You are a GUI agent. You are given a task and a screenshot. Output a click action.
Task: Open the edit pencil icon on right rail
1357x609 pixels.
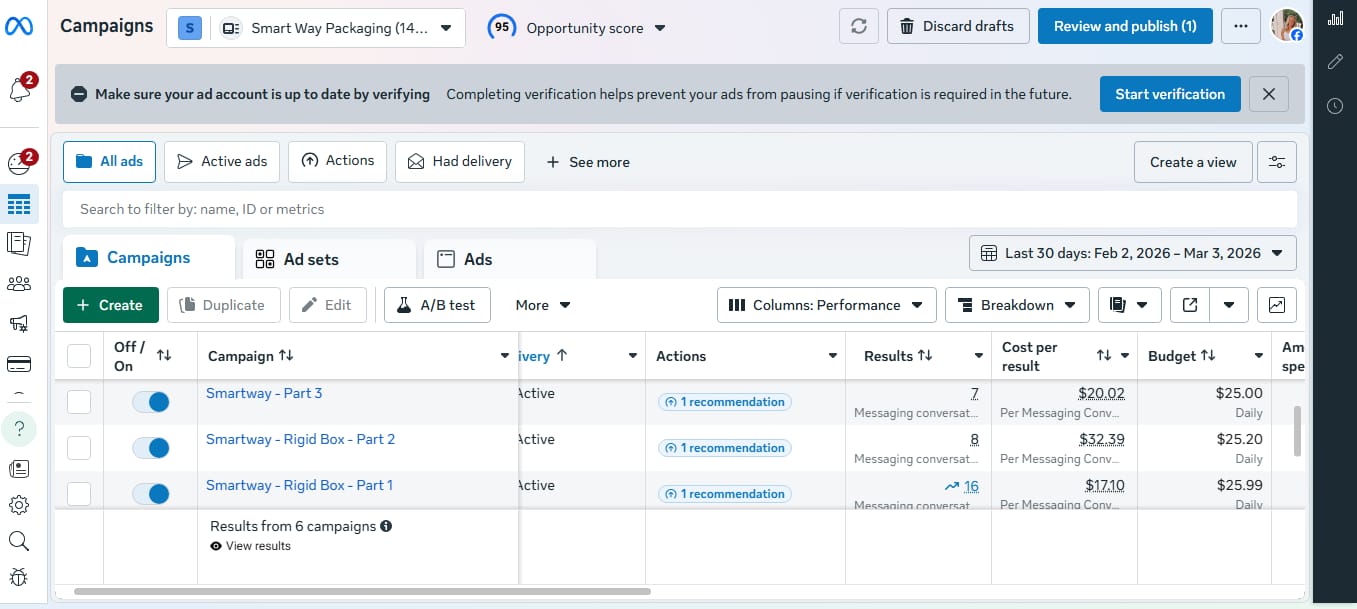click(x=1335, y=62)
